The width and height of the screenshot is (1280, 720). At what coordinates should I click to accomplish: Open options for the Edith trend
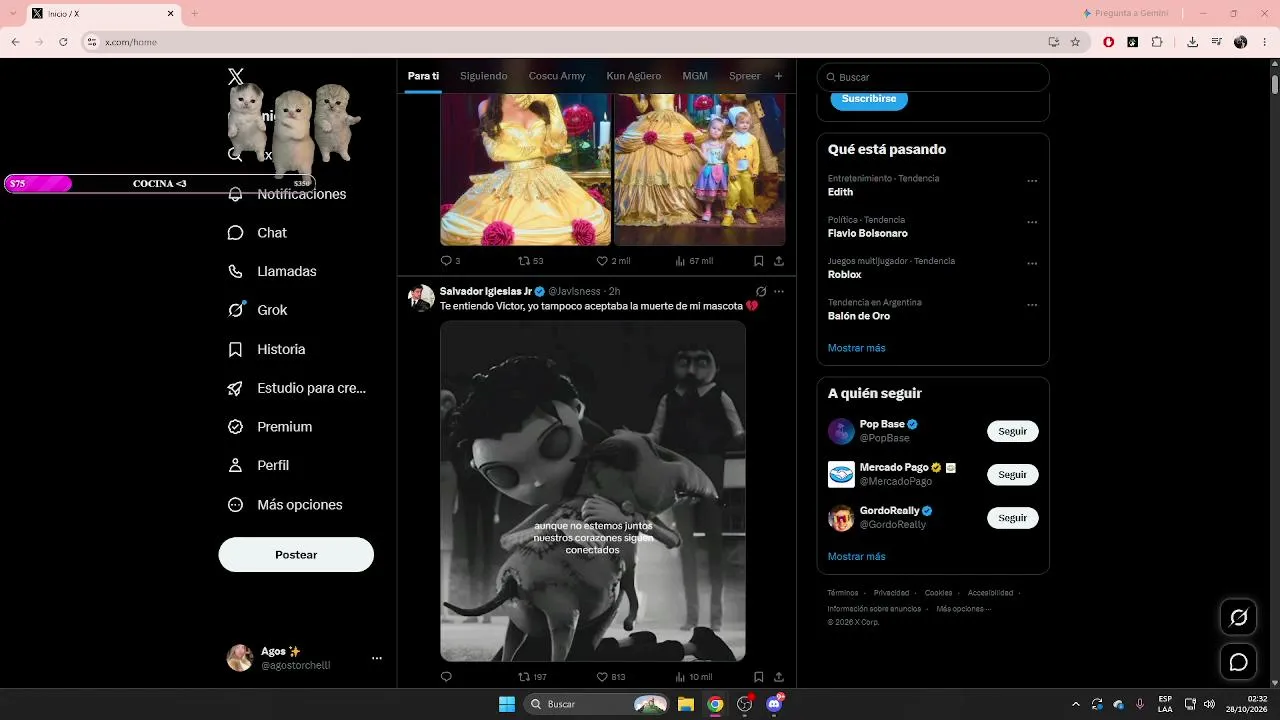[1032, 181]
